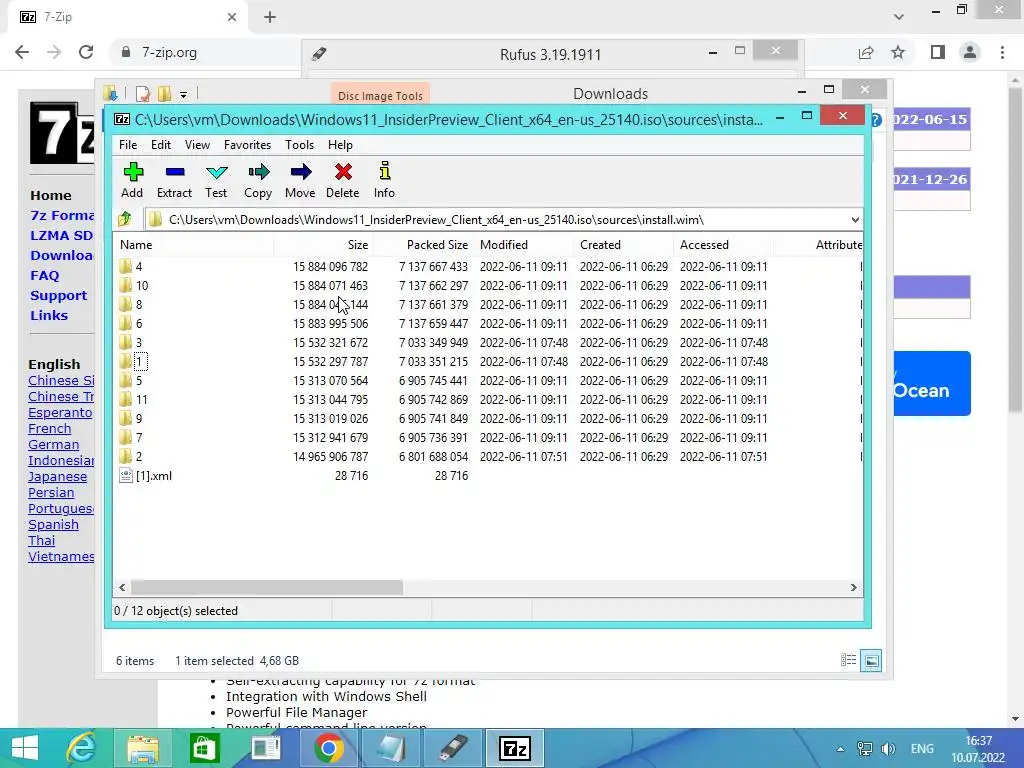Open the View menu

(x=197, y=145)
